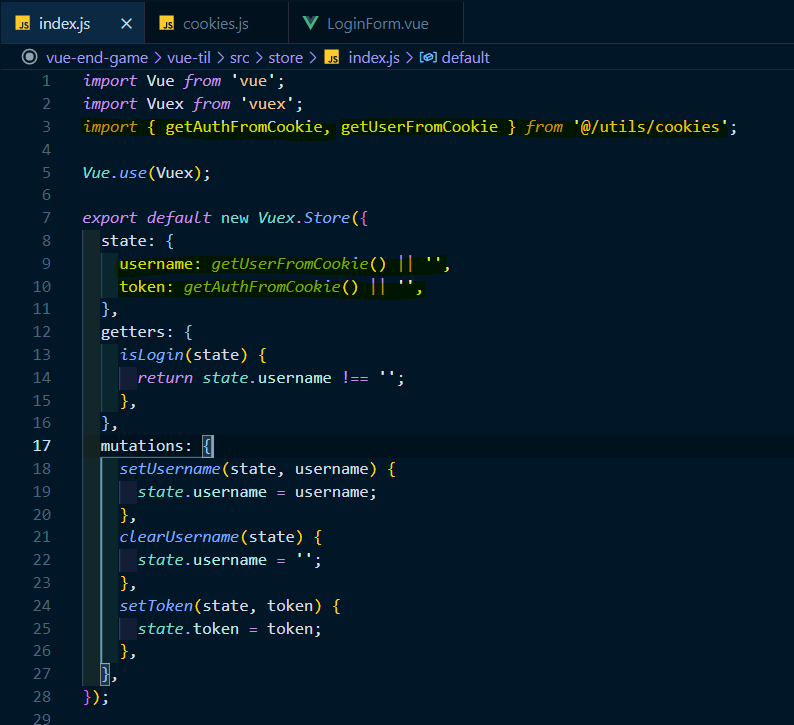Screen dimensions: 794x725
Task: Click the mutations: key on line 17
Action: pyautogui.click(x=146, y=446)
